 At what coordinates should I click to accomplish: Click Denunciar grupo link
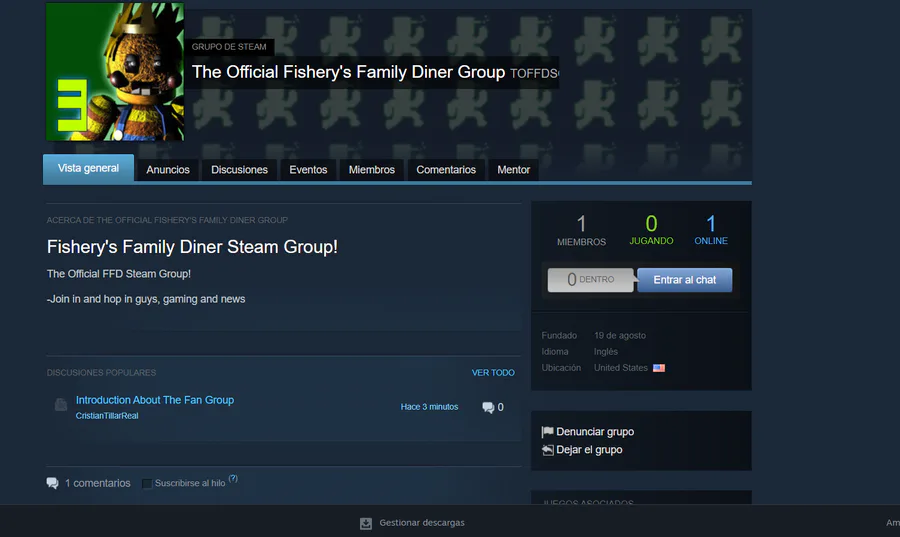(595, 432)
